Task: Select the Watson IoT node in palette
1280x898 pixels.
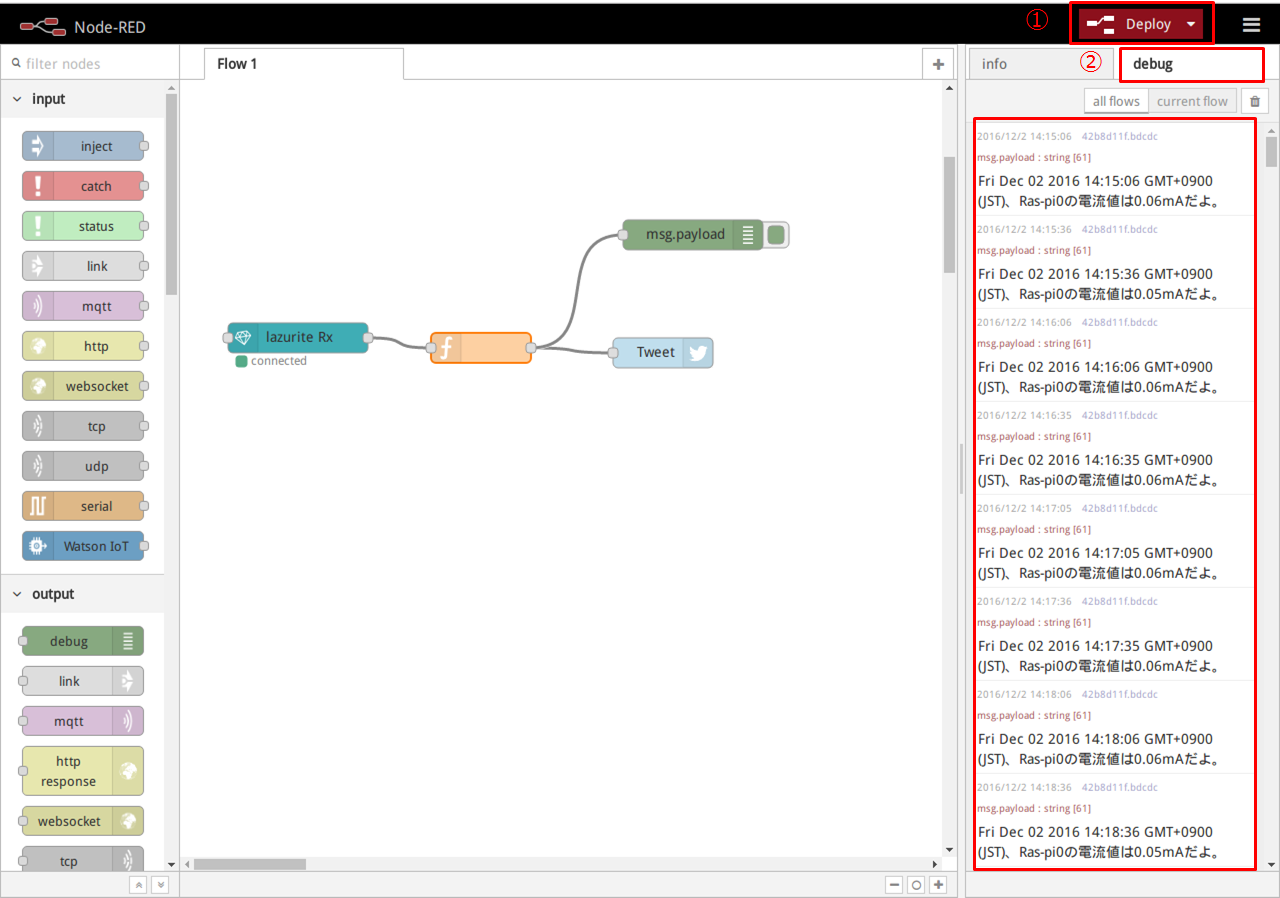Action: (x=83, y=546)
